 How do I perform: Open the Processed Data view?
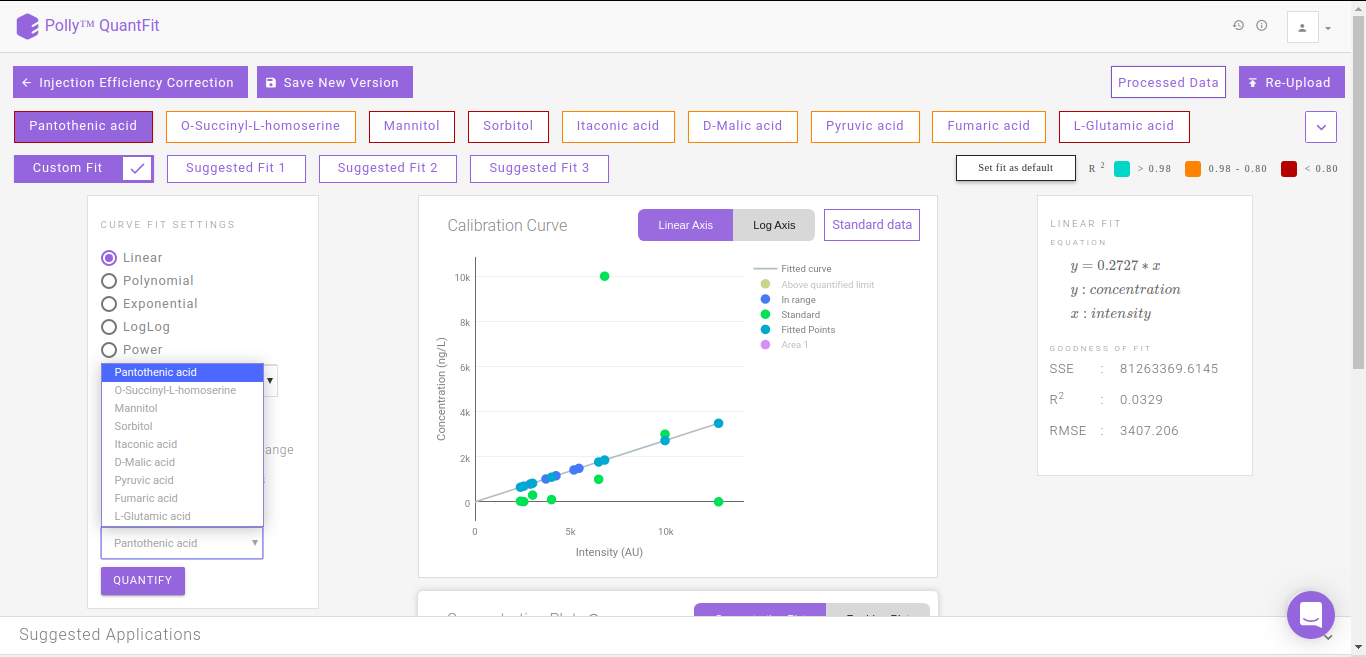[x=1168, y=83]
